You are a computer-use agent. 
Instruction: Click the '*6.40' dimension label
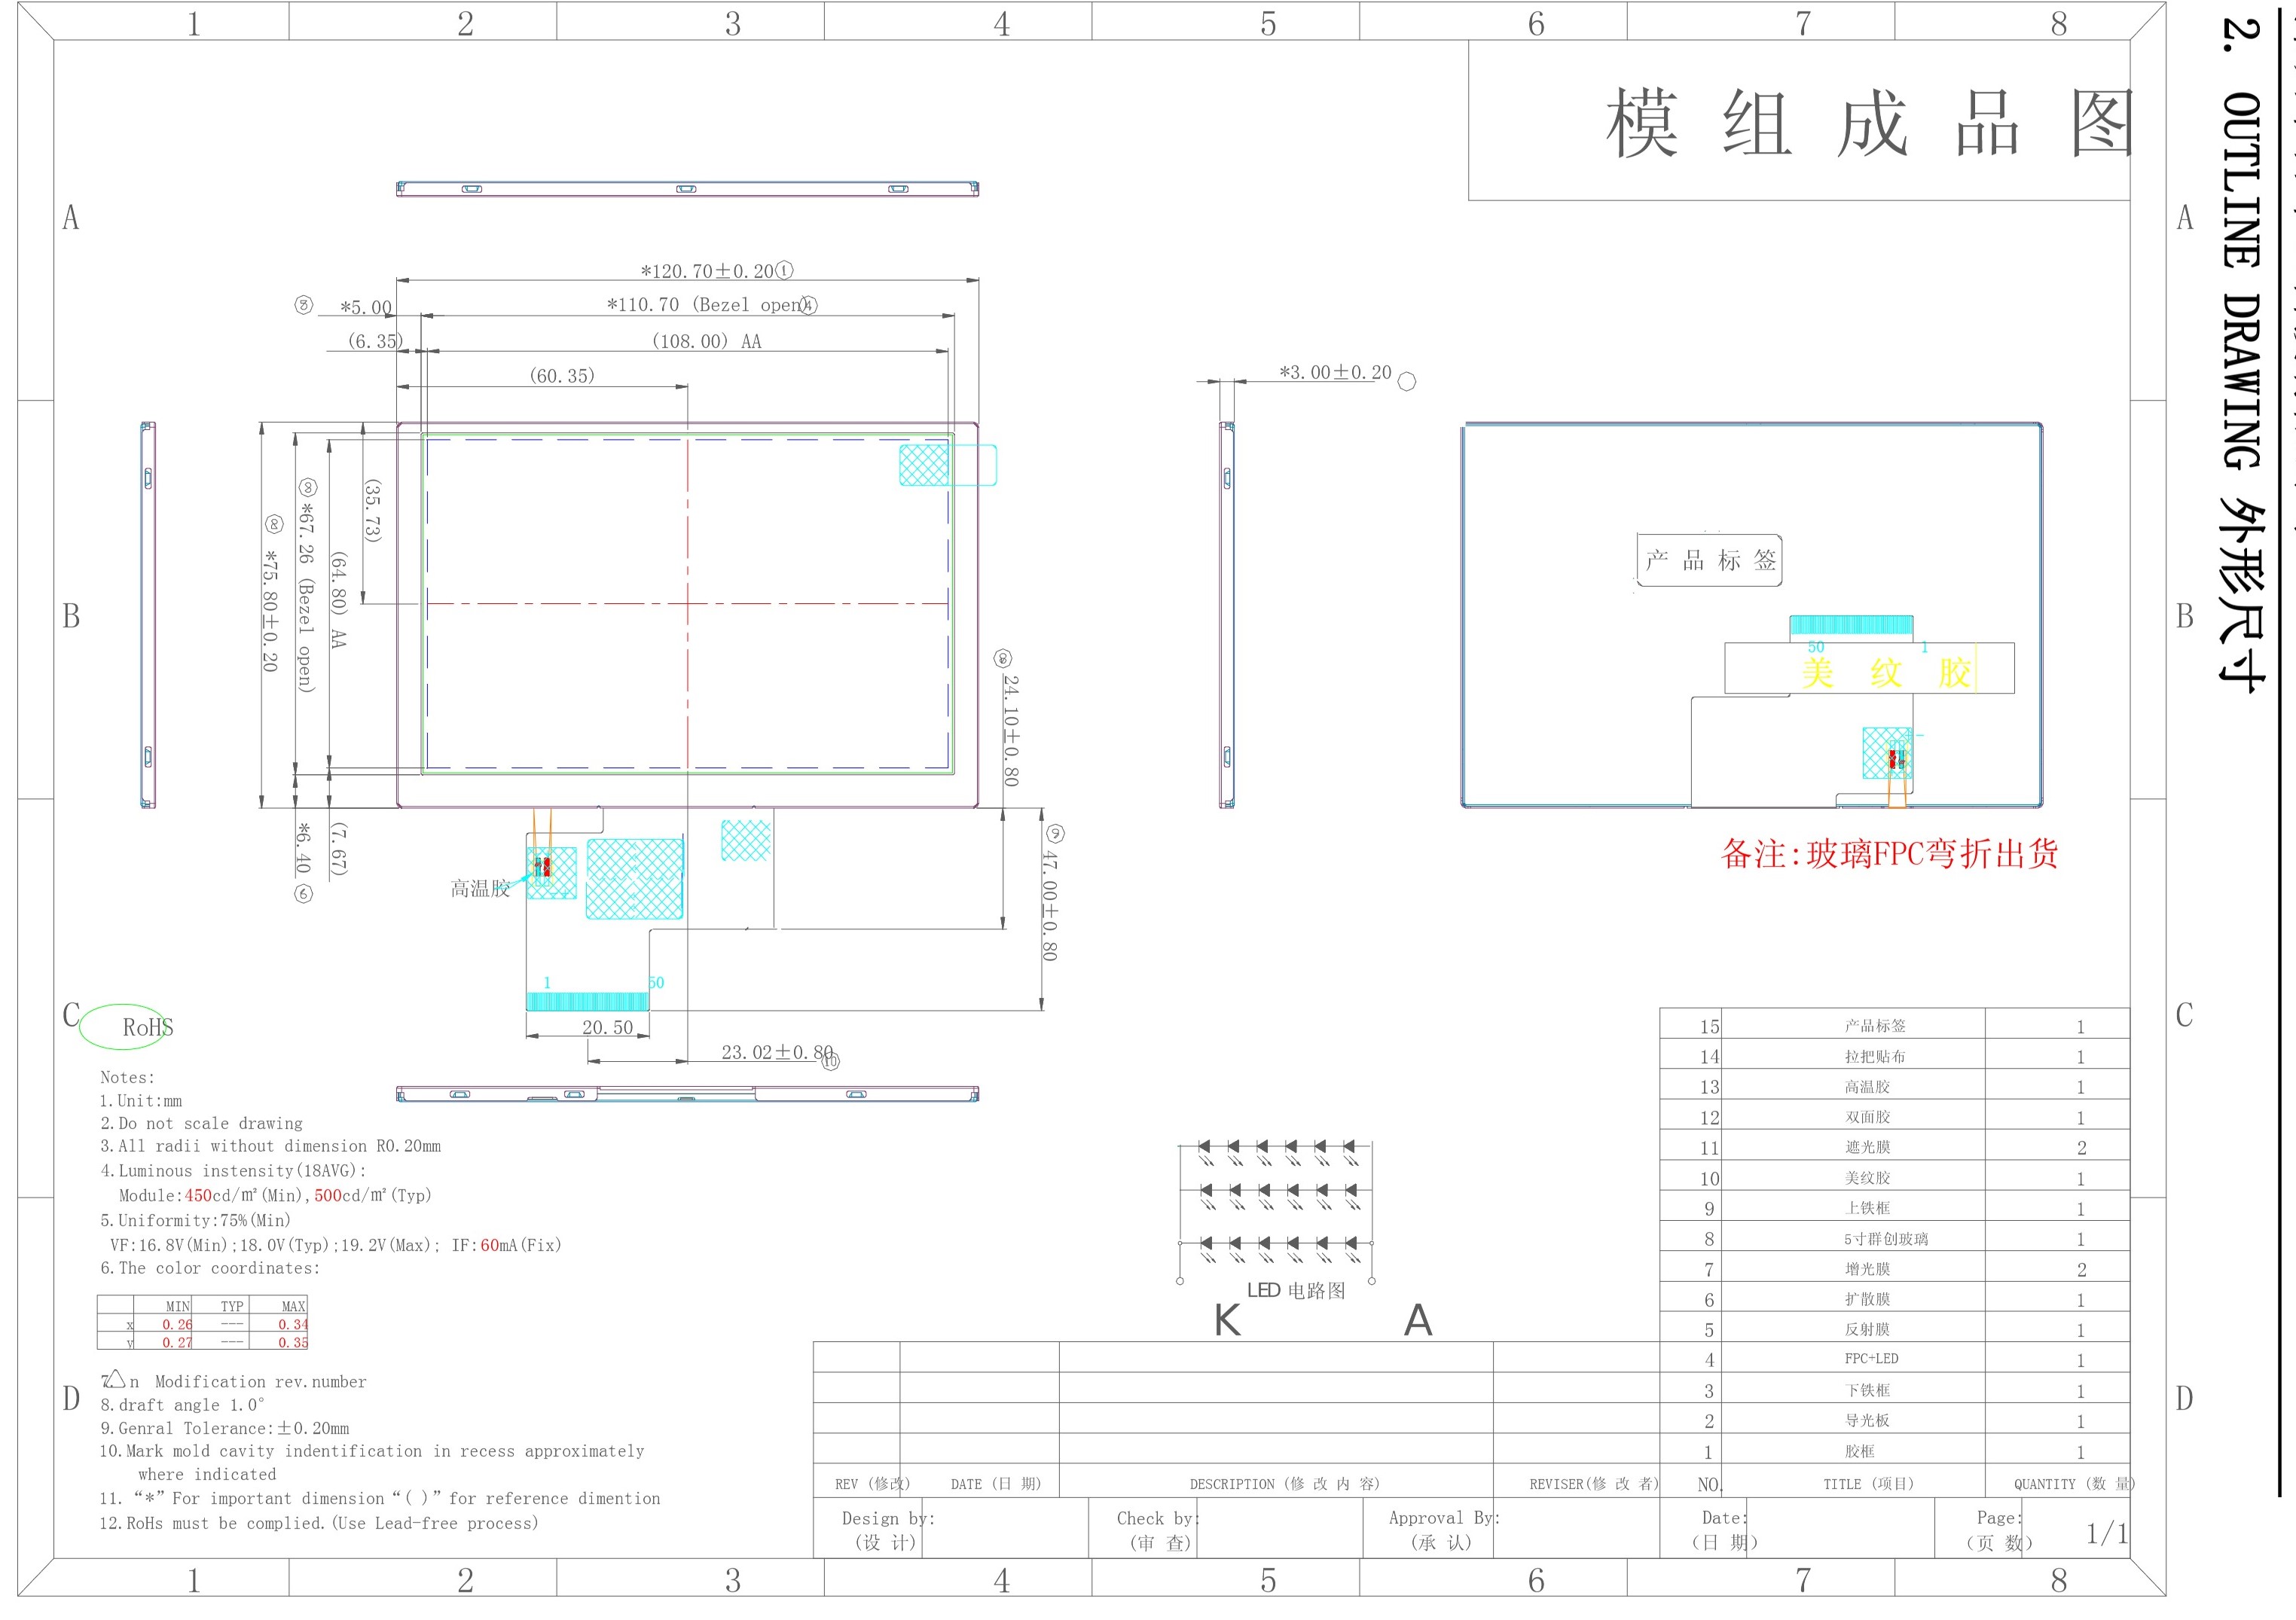pos(304,848)
